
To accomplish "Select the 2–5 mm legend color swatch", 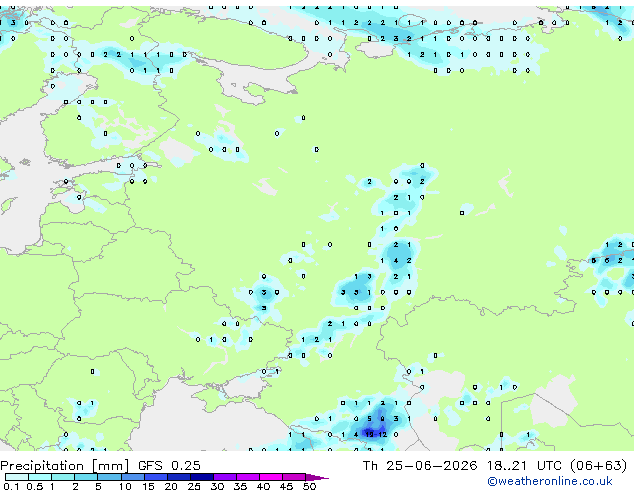I will click(x=86, y=477).
